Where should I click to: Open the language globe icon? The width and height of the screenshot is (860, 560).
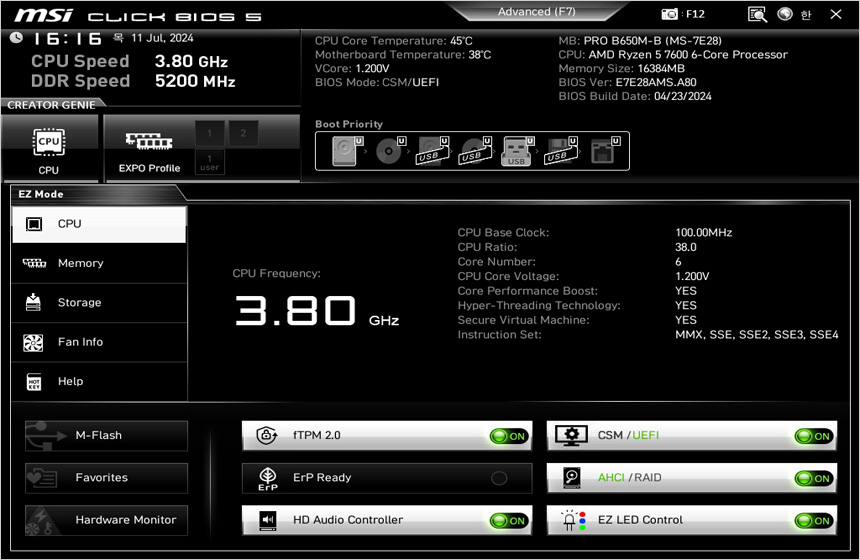tap(785, 14)
